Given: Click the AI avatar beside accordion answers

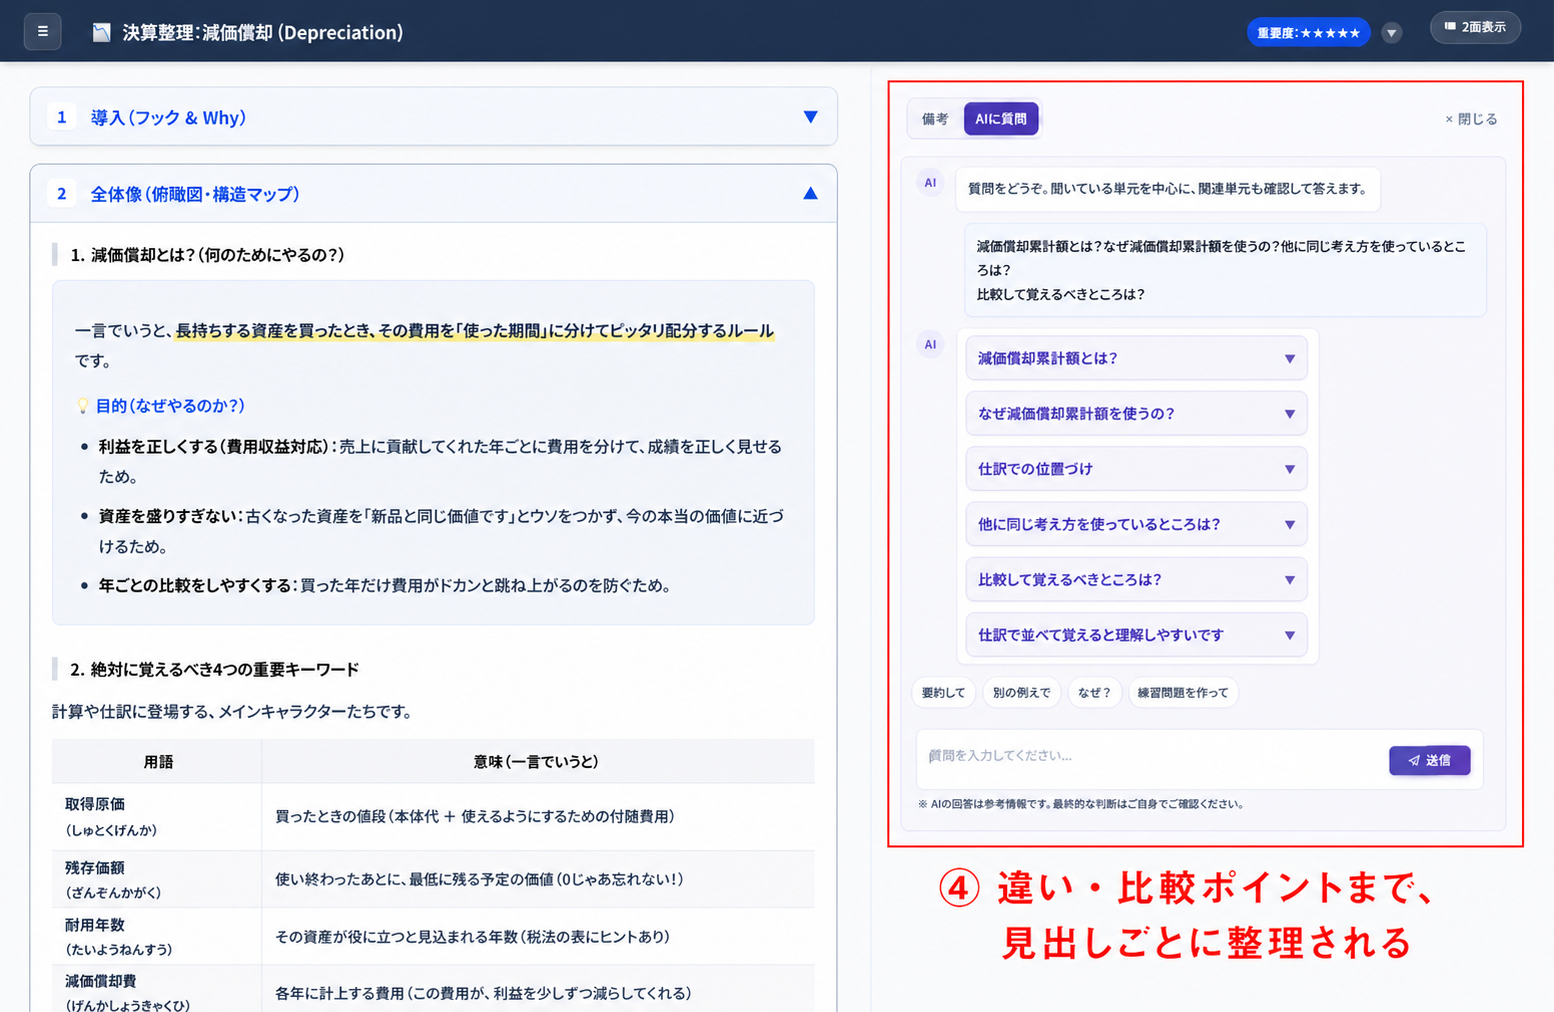Looking at the screenshot, I should click(x=930, y=345).
